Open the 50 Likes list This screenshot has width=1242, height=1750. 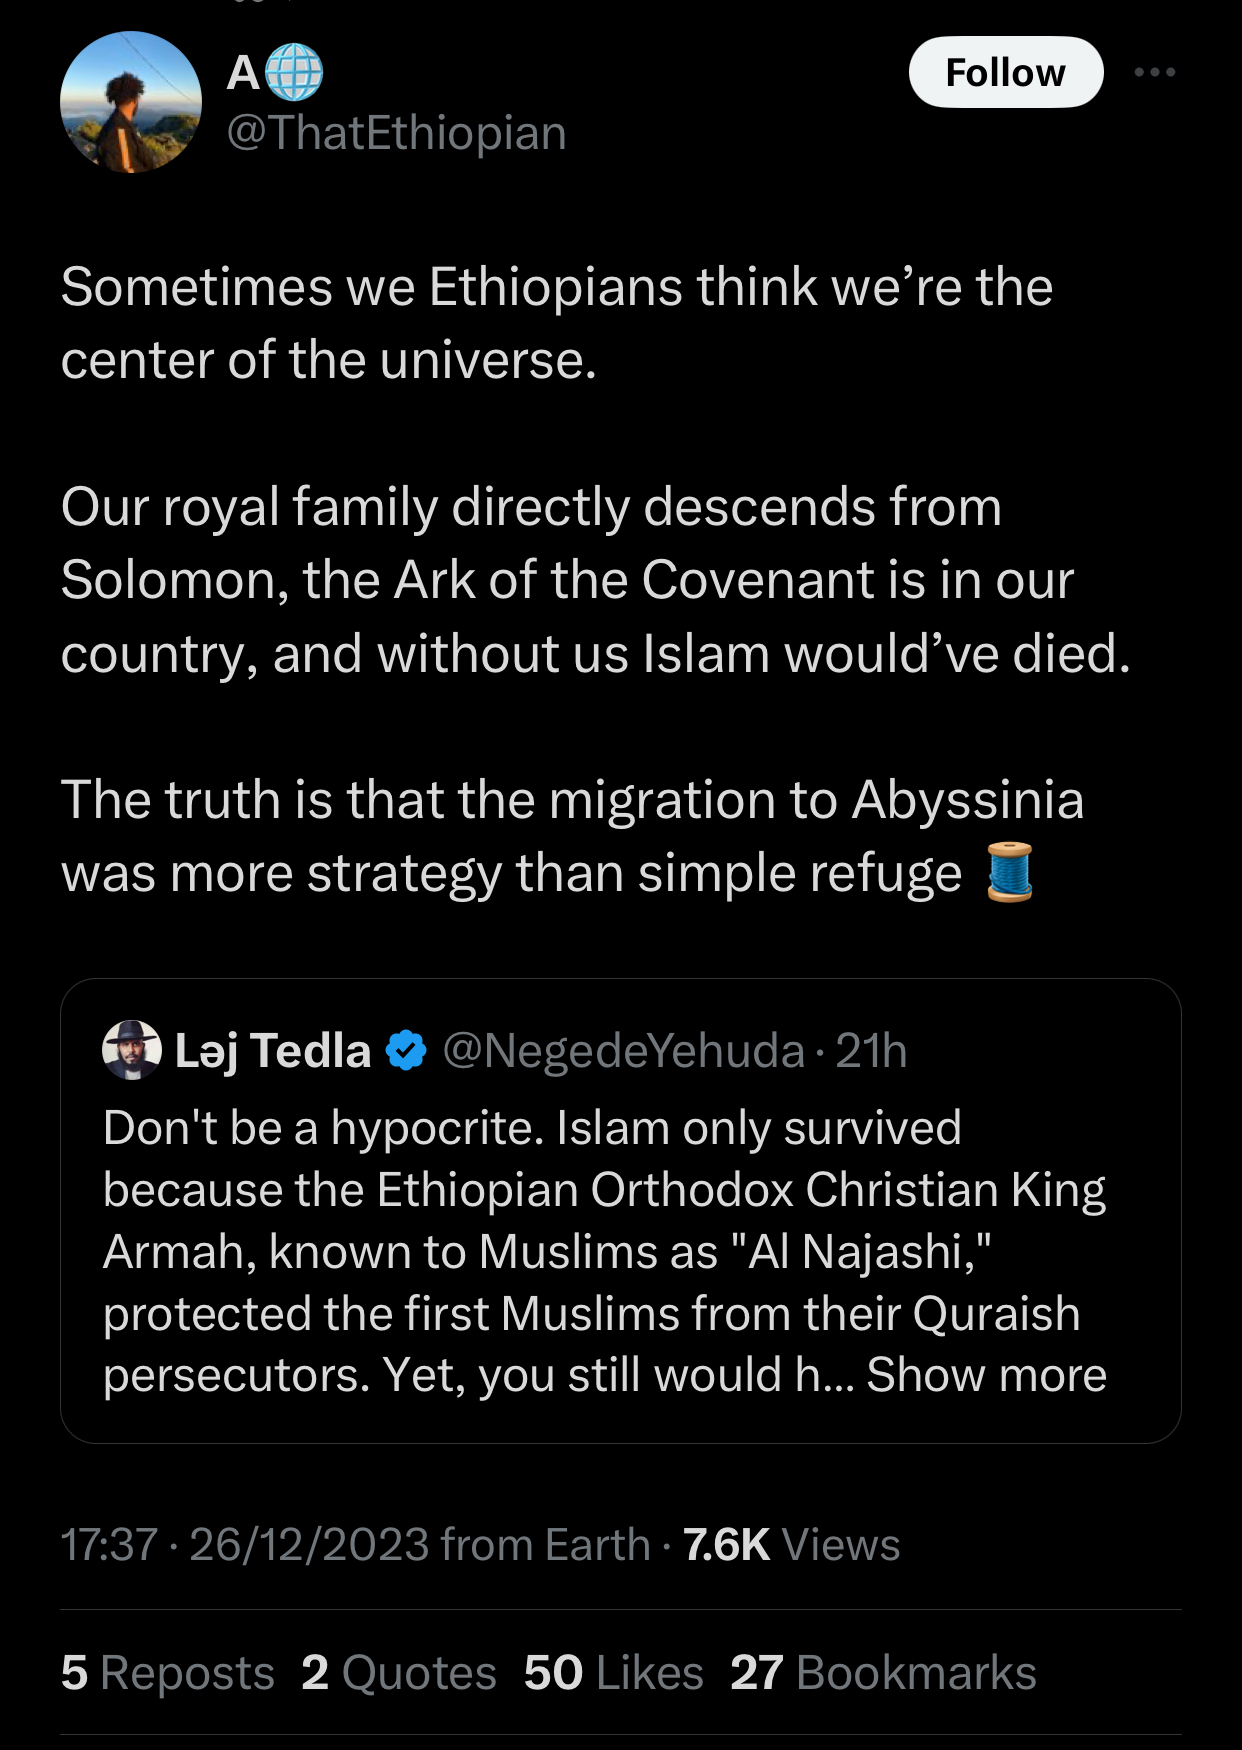(x=613, y=1673)
